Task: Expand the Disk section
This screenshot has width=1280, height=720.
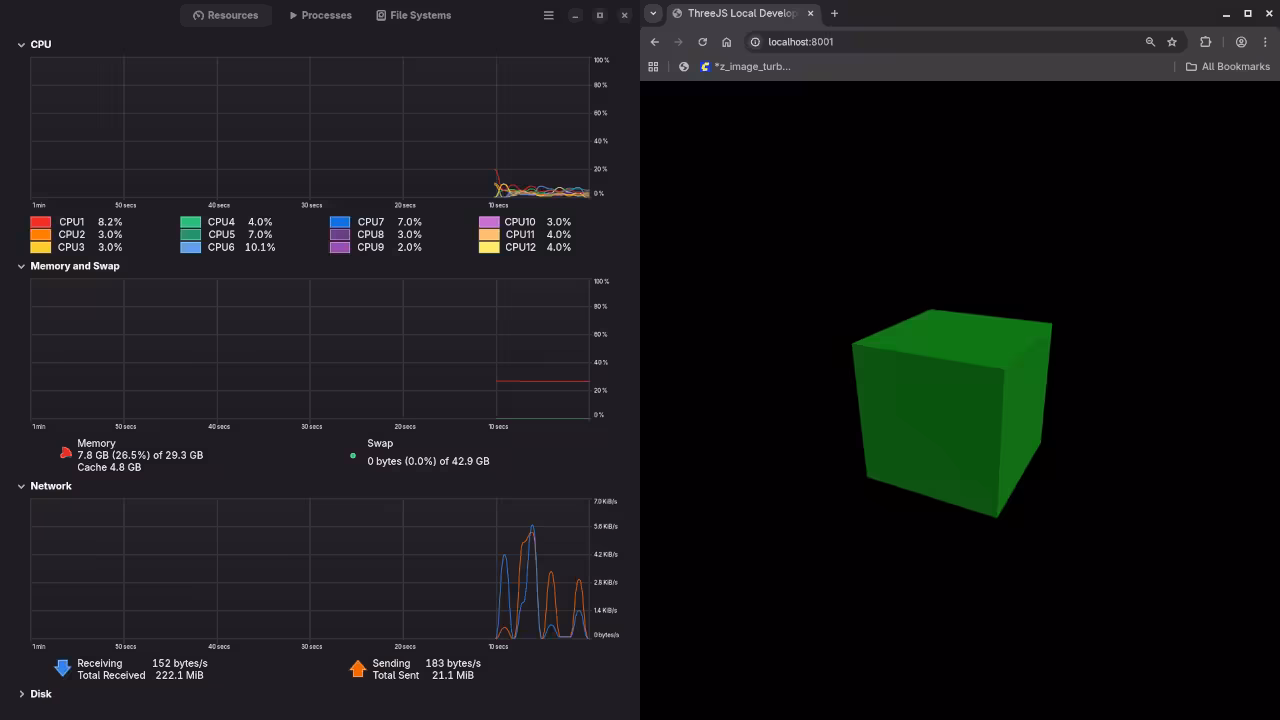Action: click(22, 693)
